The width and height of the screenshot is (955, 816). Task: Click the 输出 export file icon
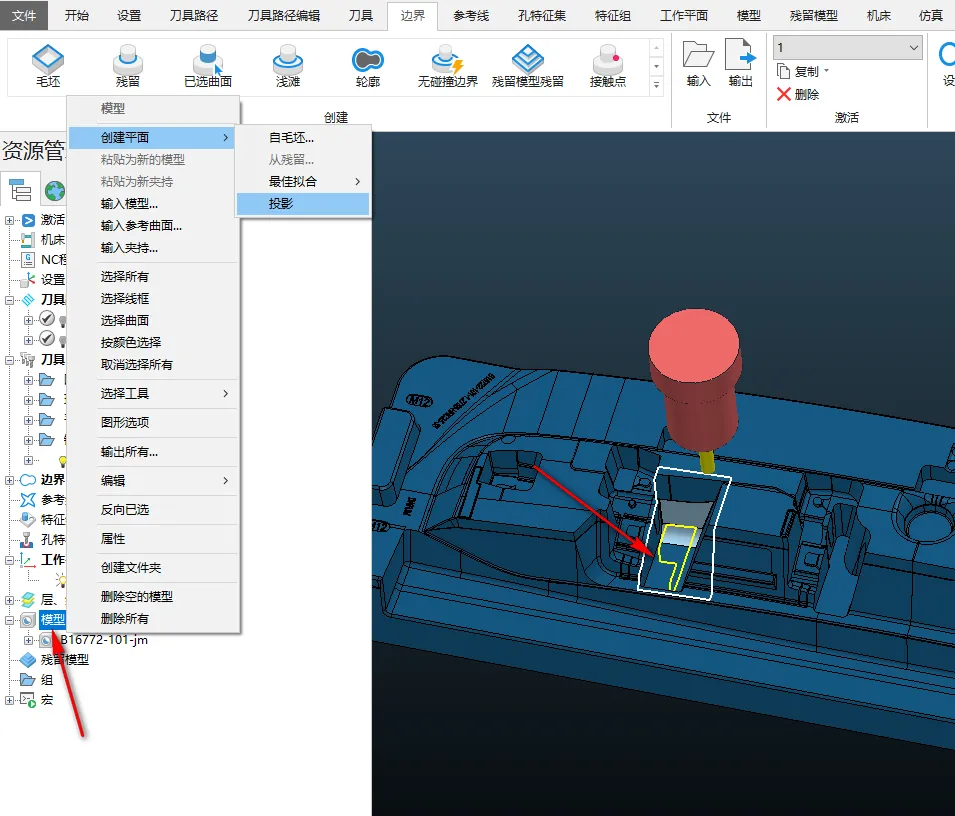pos(740,55)
